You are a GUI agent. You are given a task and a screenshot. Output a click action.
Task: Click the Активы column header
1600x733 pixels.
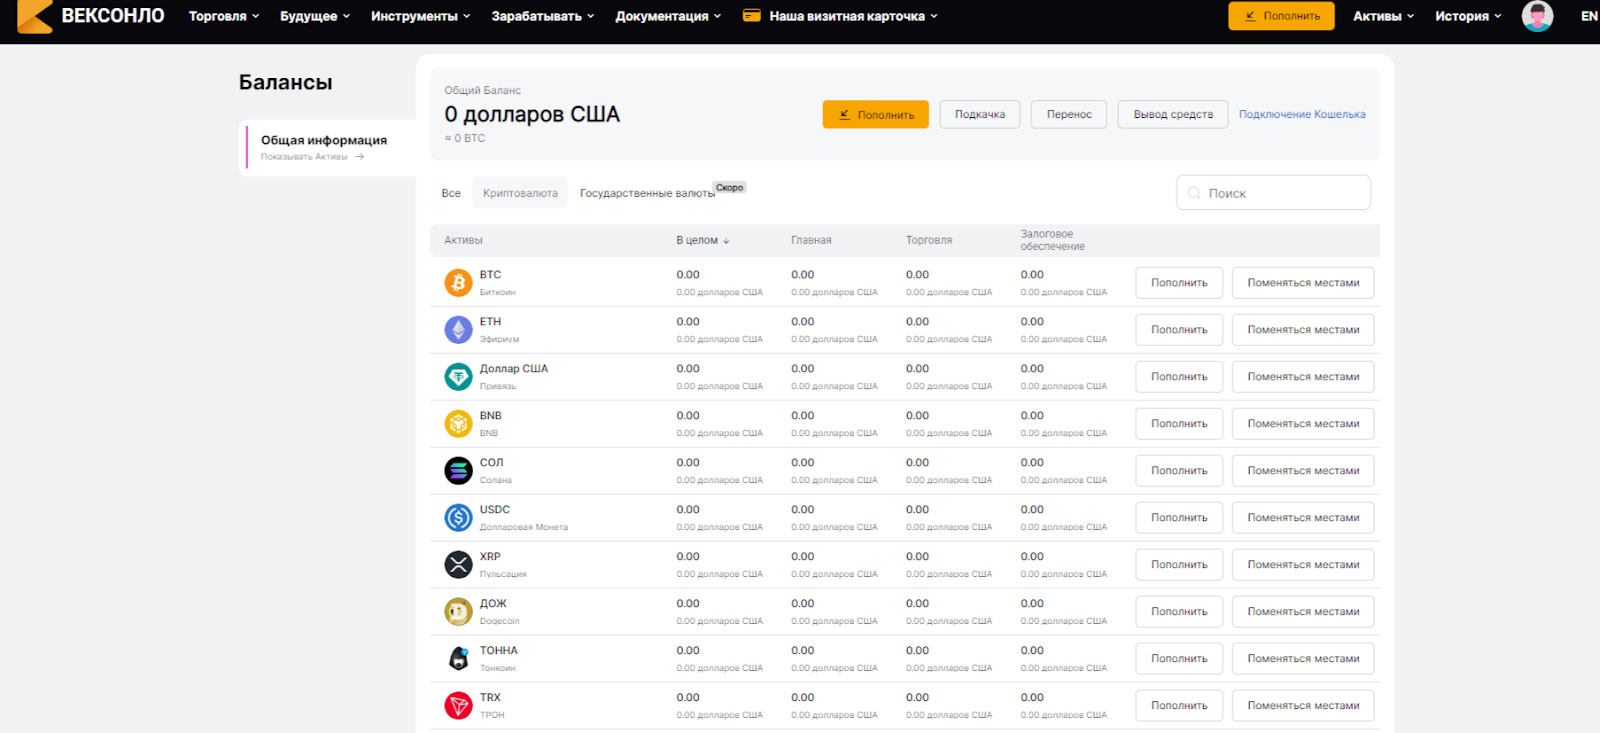tap(463, 240)
